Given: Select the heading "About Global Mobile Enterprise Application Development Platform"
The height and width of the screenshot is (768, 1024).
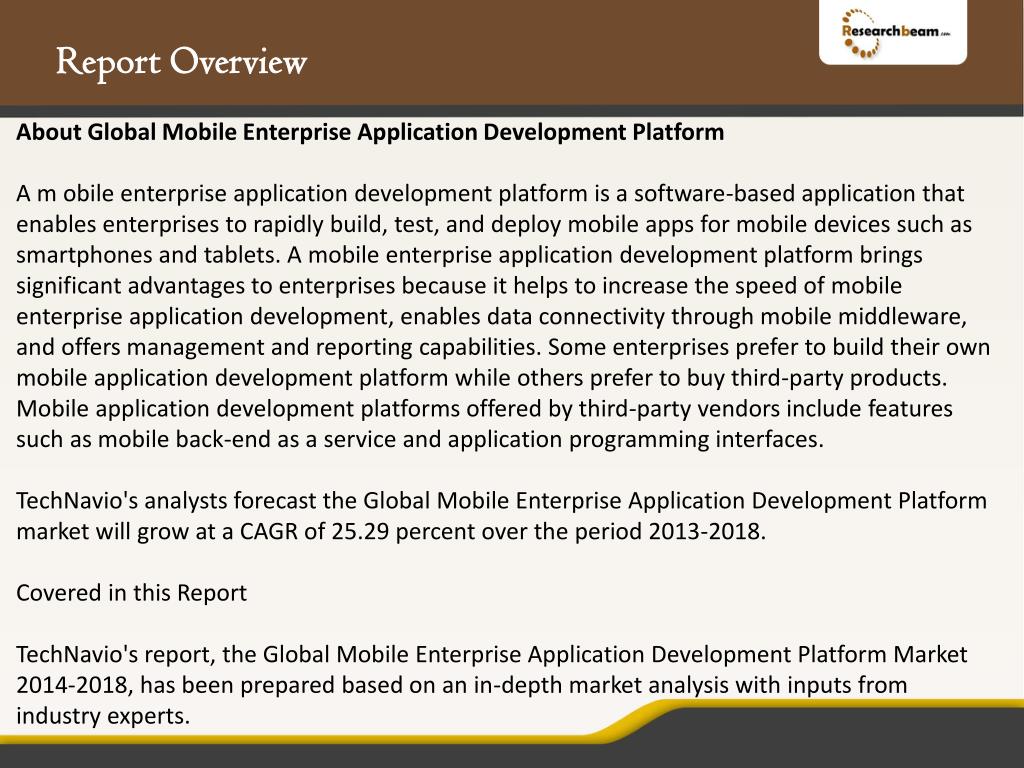Looking at the screenshot, I should (x=370, y=132).
